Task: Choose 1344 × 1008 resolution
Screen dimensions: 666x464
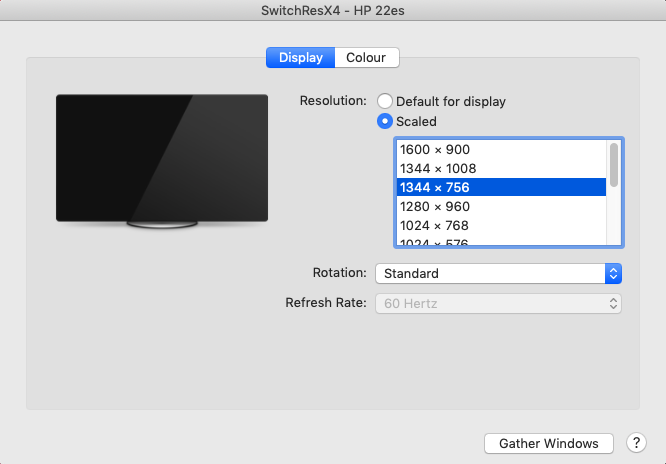Action: click(x=501, y=168)
